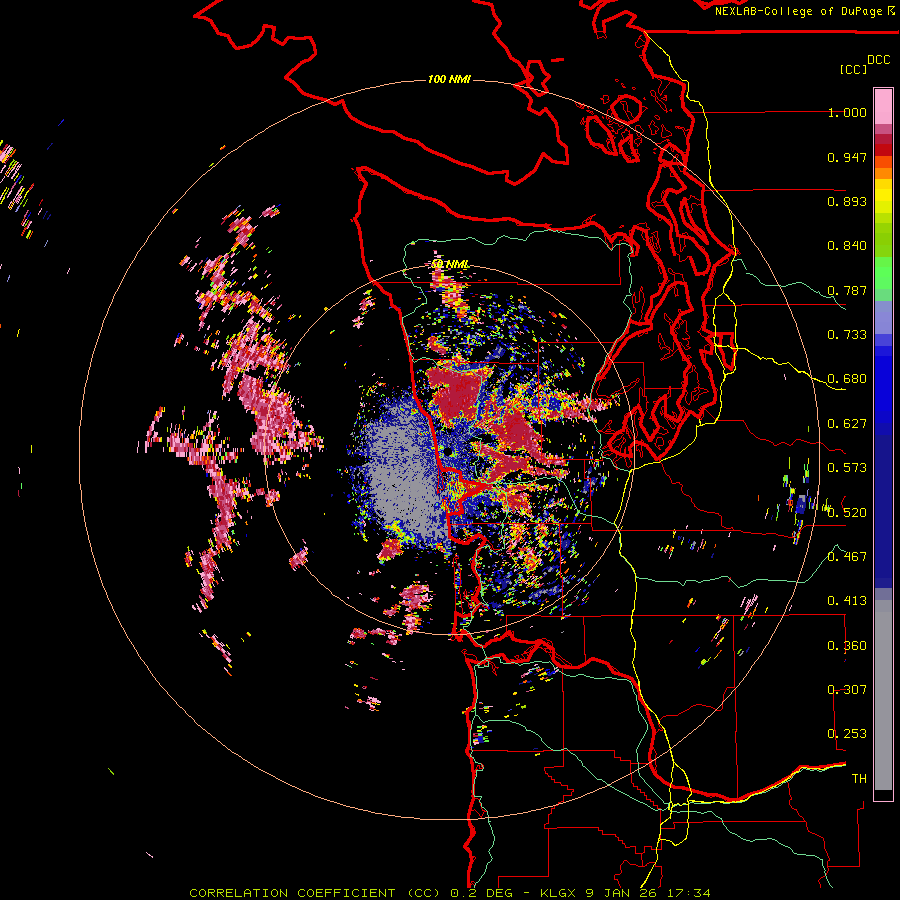Click the 1.000 value on the scale
This screenshot has height=900, width=900.
[847, 112]
